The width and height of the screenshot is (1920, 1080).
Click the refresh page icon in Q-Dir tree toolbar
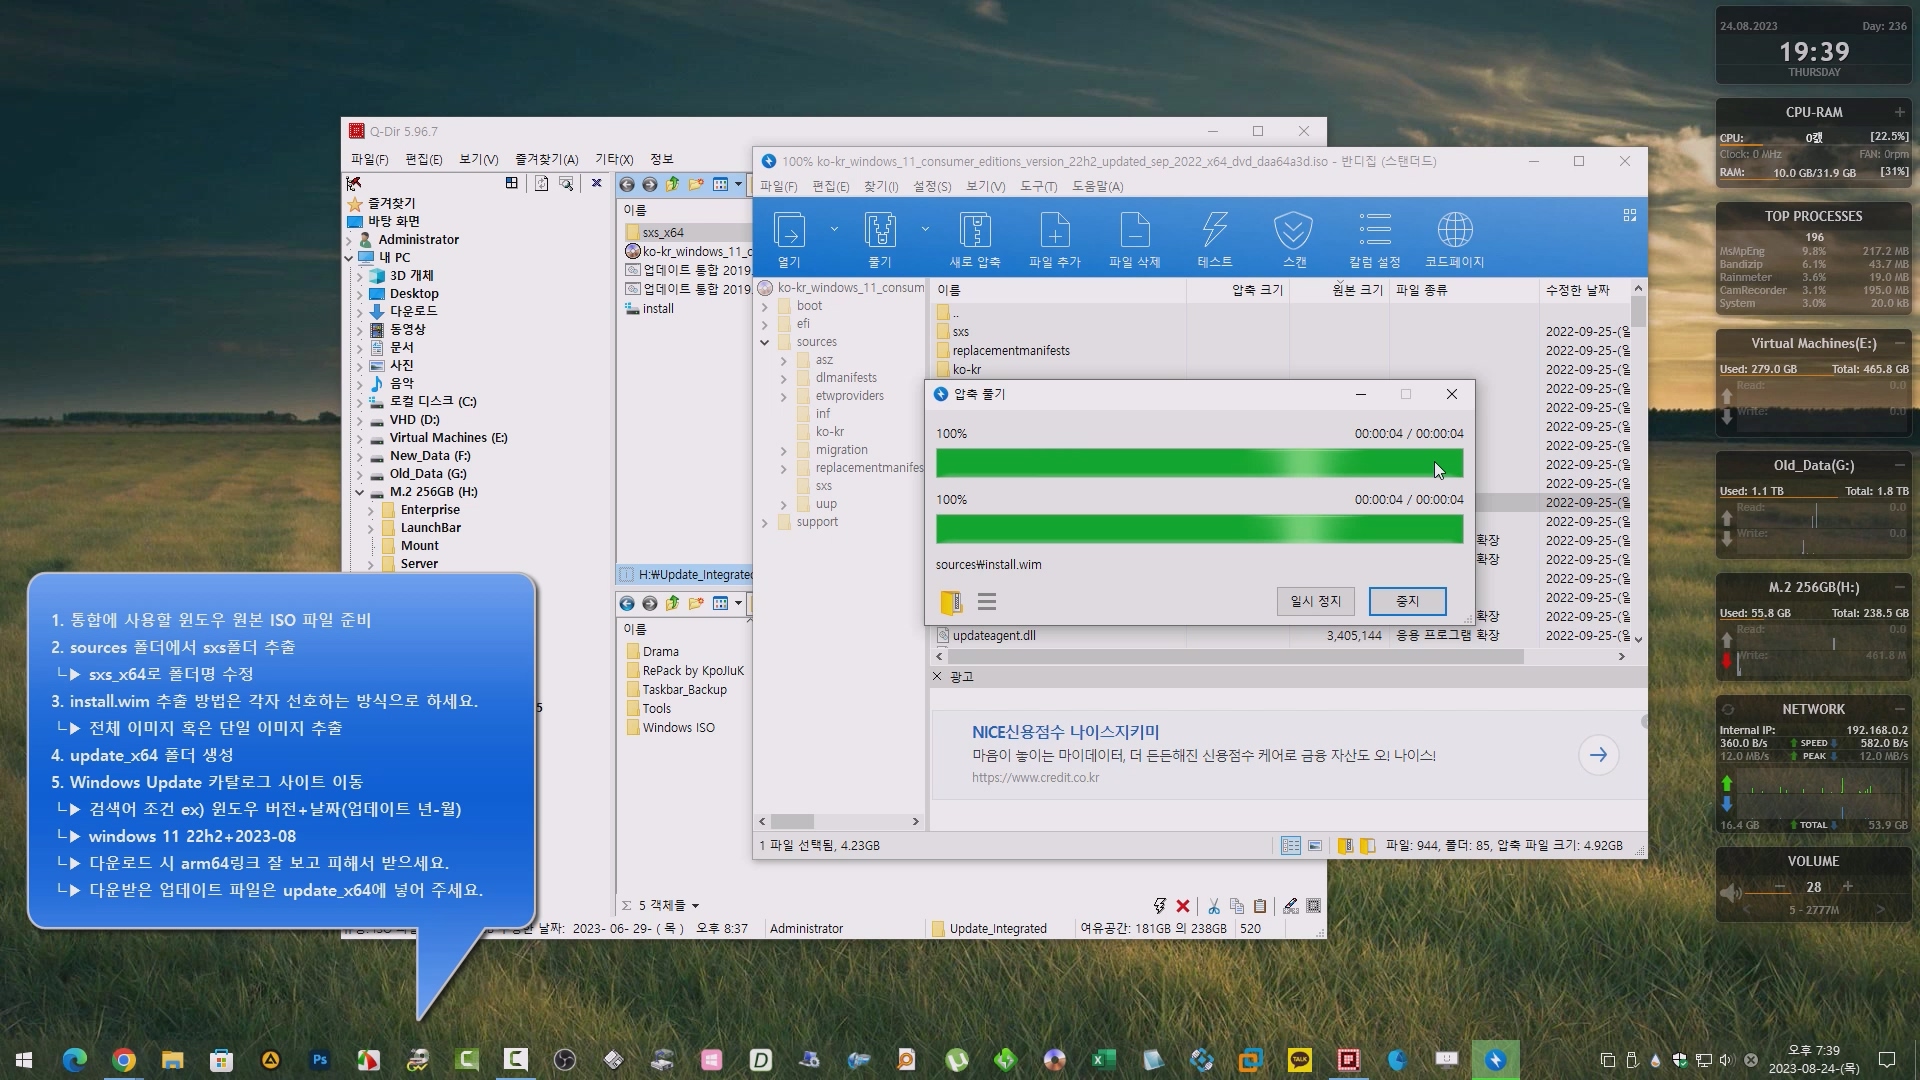pos(541,183)
